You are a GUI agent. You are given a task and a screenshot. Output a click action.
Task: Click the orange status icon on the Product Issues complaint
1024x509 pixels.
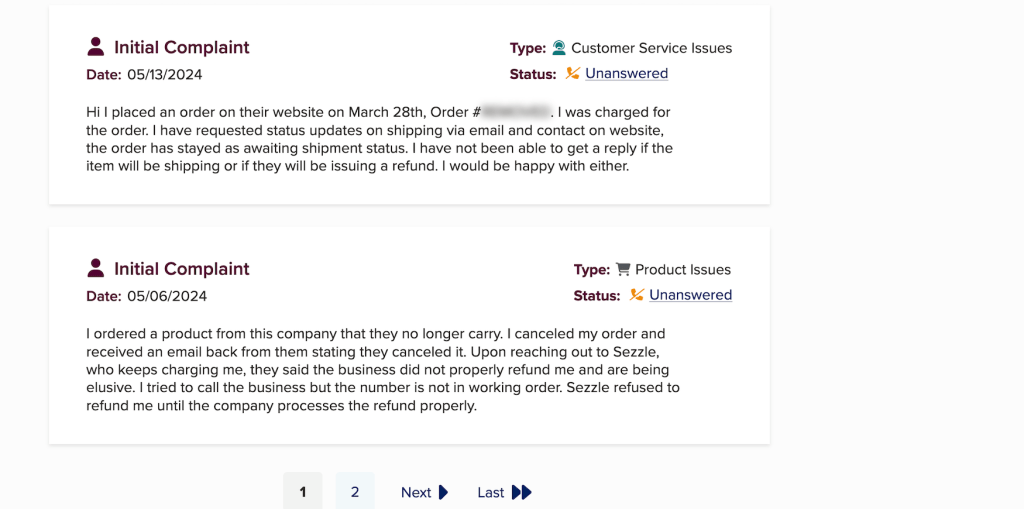(636, 295)
